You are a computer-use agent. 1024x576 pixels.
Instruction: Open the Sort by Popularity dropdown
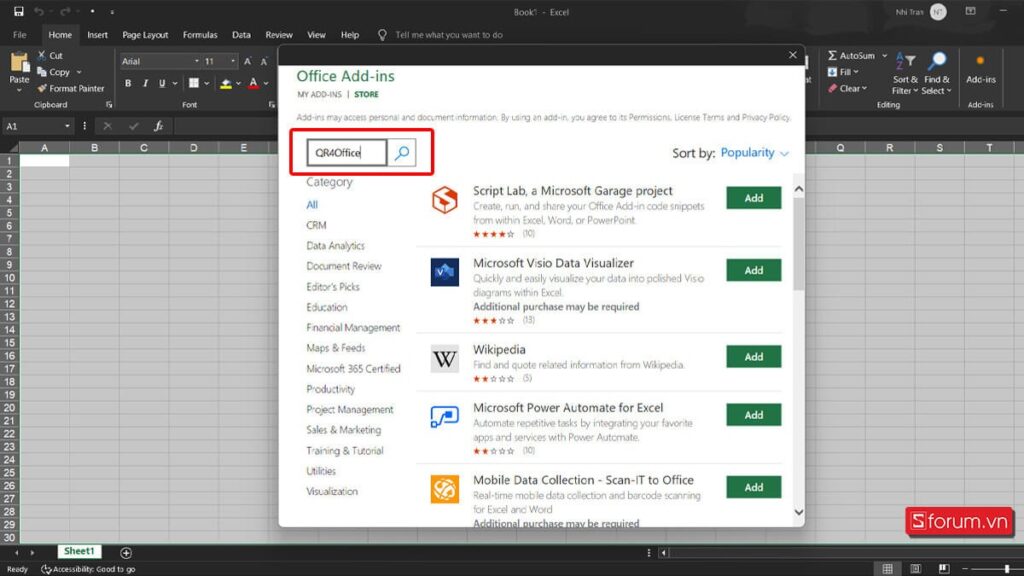pos(754,153)
